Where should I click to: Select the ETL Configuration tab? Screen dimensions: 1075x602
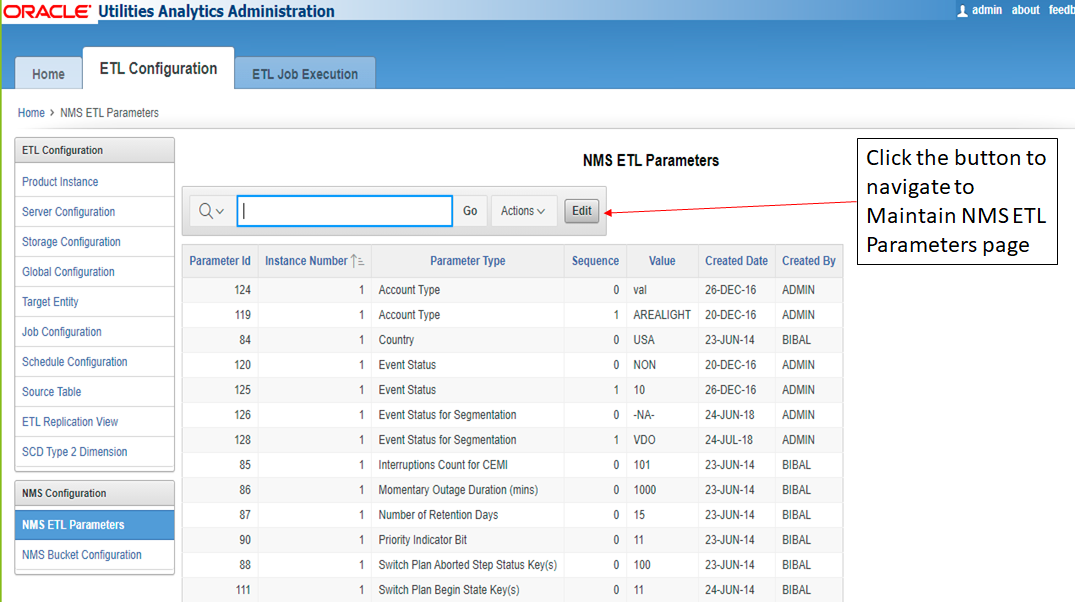click(x=157, y=68)
